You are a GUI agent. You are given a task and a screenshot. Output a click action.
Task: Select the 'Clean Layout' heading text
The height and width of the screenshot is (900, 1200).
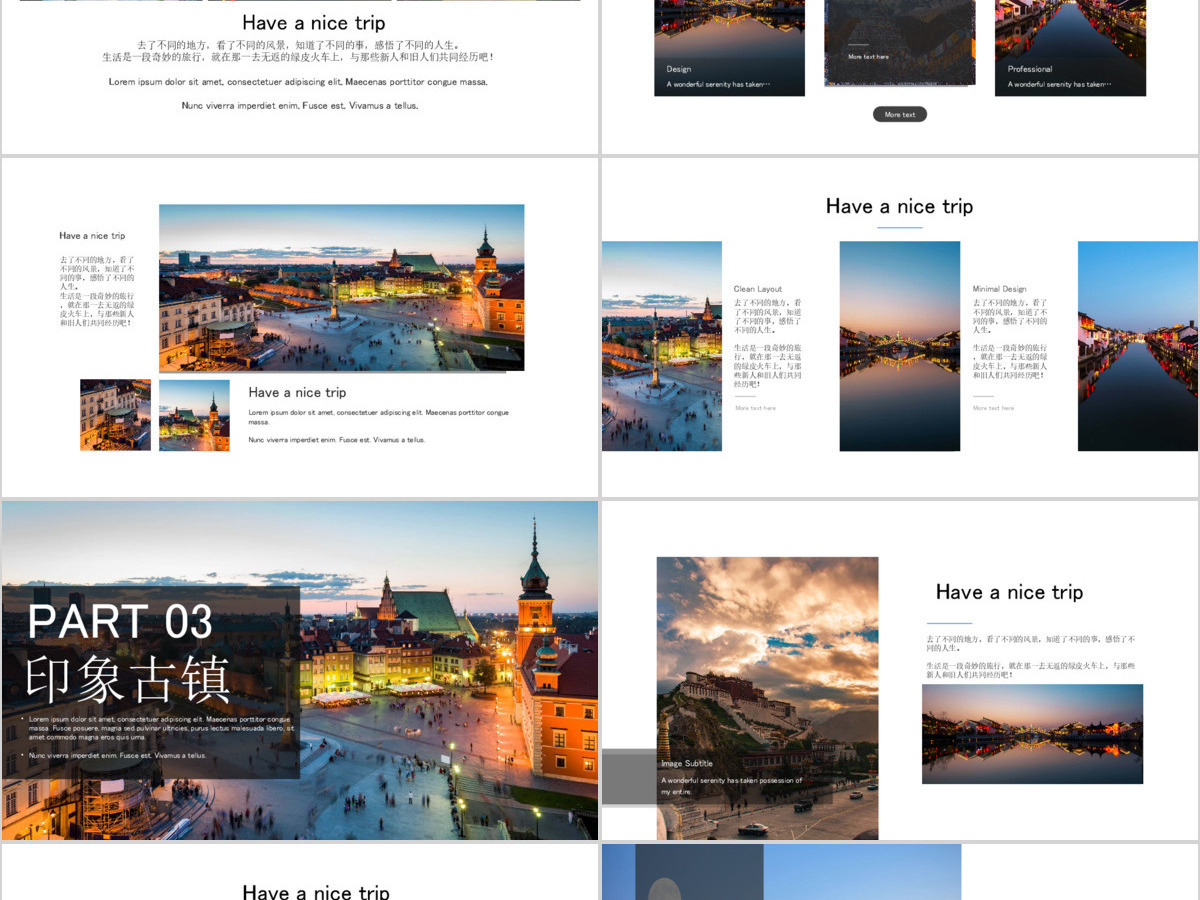758,289
